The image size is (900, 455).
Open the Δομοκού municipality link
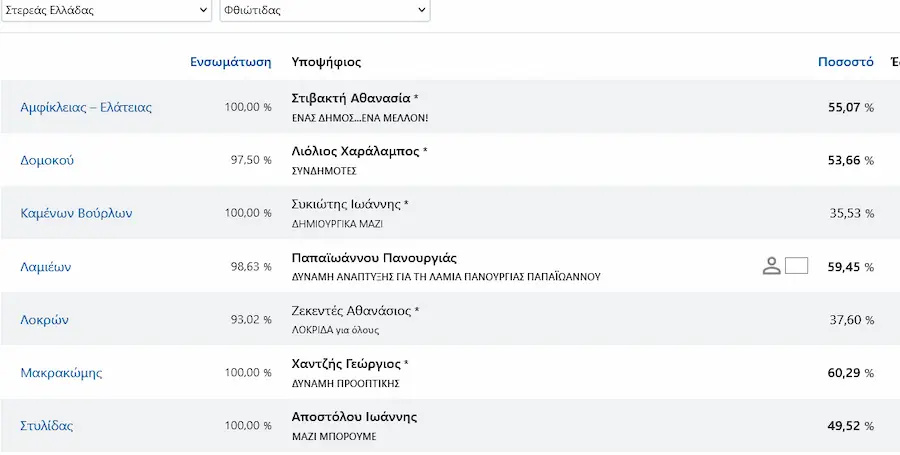47,160
